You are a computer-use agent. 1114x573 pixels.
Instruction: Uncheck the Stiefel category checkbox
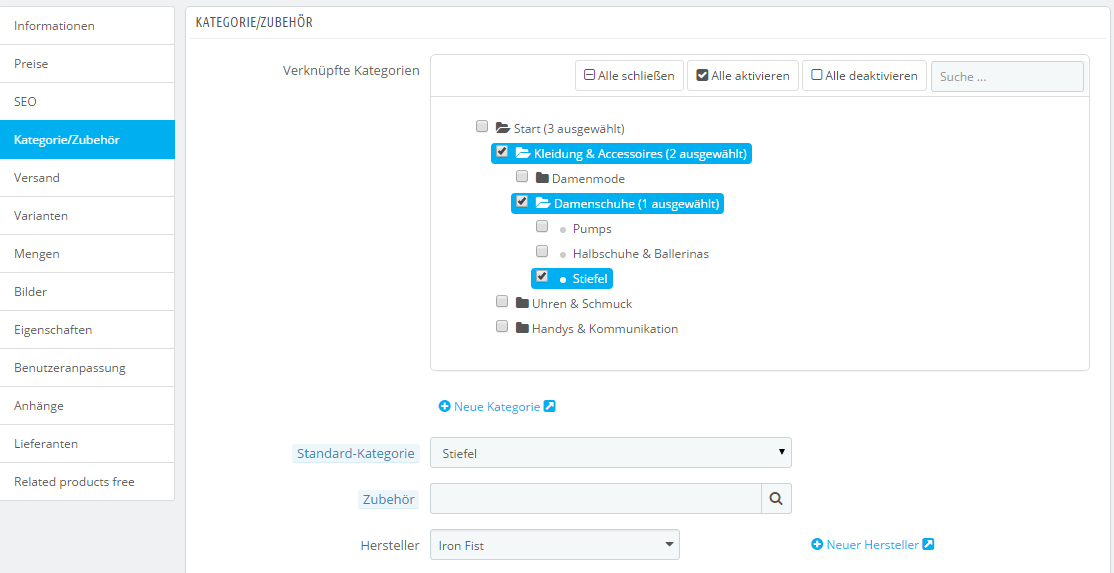click(542, 276)
